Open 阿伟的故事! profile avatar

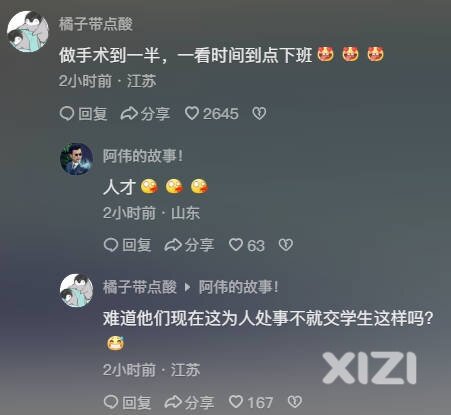coord(76,159)
